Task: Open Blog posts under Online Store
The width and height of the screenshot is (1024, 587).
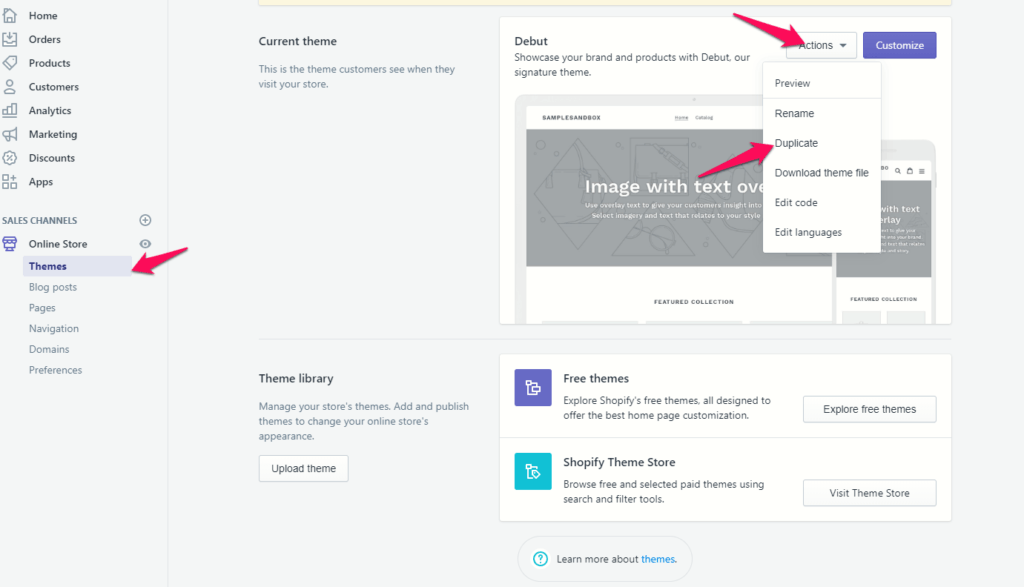Action: (53, 287)
